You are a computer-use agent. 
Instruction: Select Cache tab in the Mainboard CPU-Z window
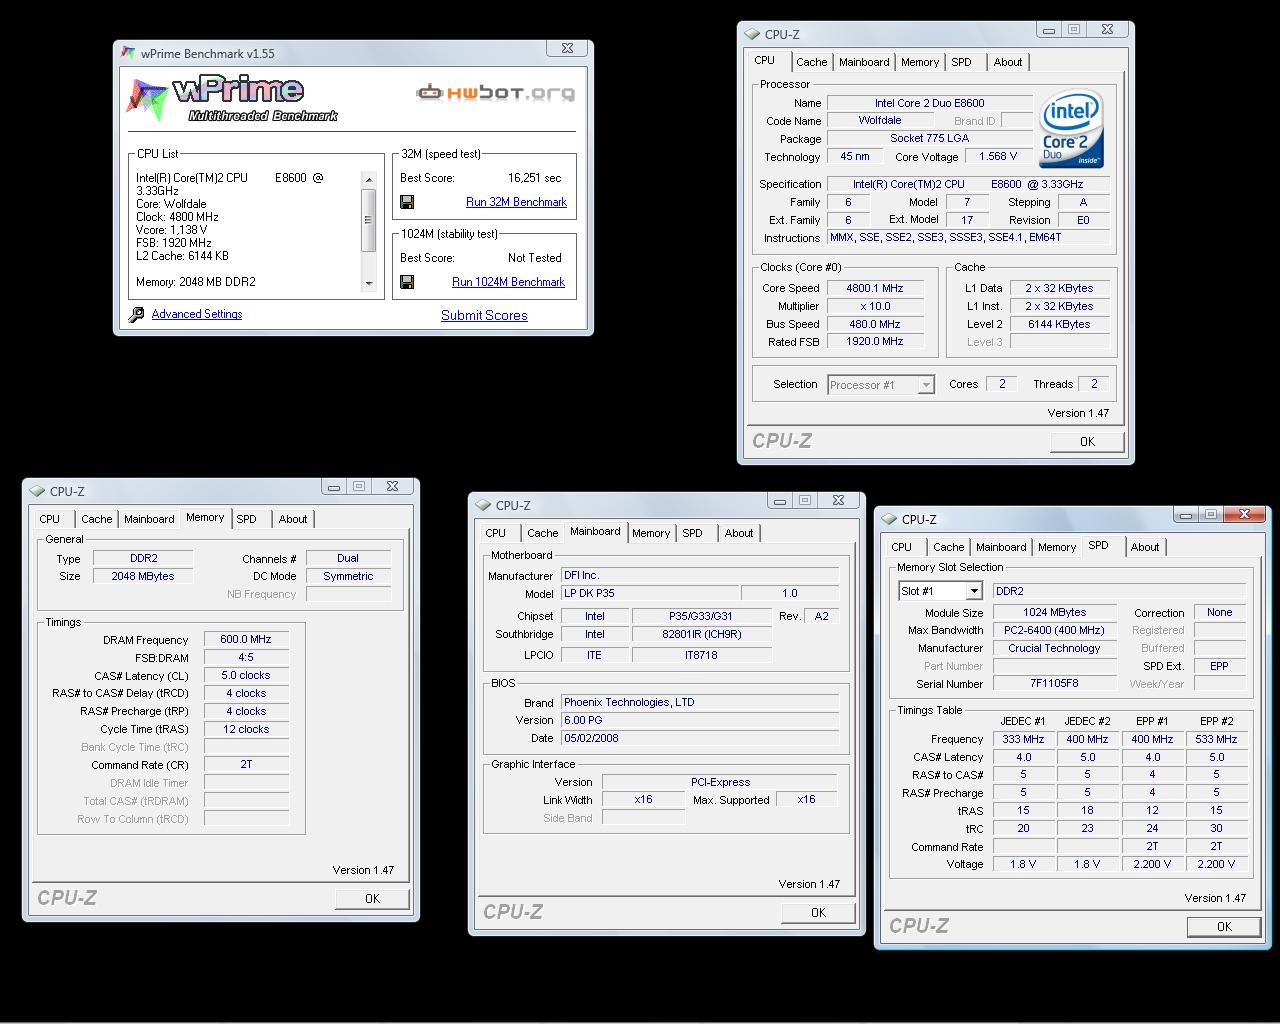[x=543, y=533]
